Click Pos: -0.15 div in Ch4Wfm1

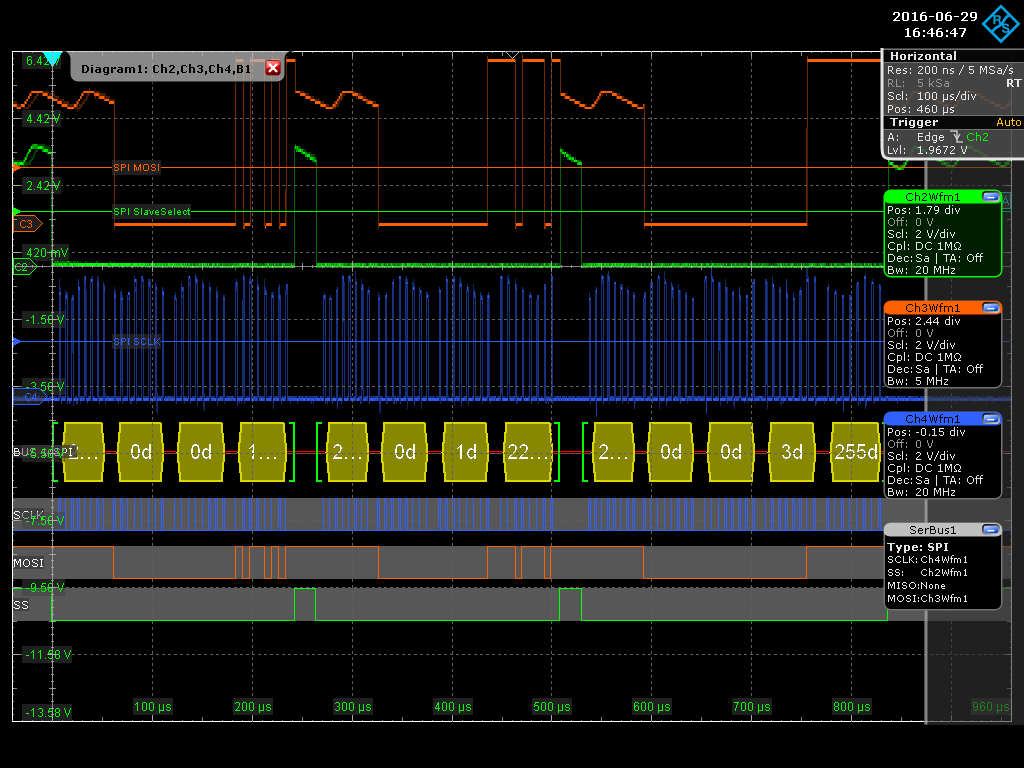(x=926, y=432)
